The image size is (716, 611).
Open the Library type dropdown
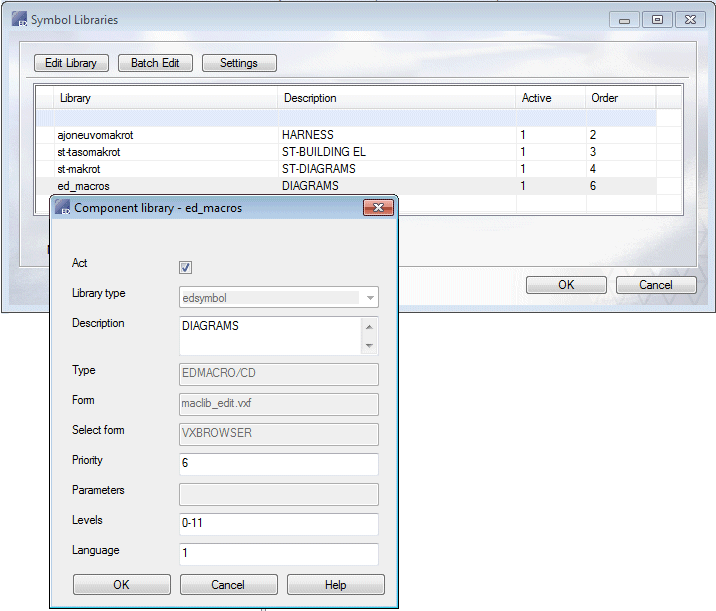click(x=370, y=297)
